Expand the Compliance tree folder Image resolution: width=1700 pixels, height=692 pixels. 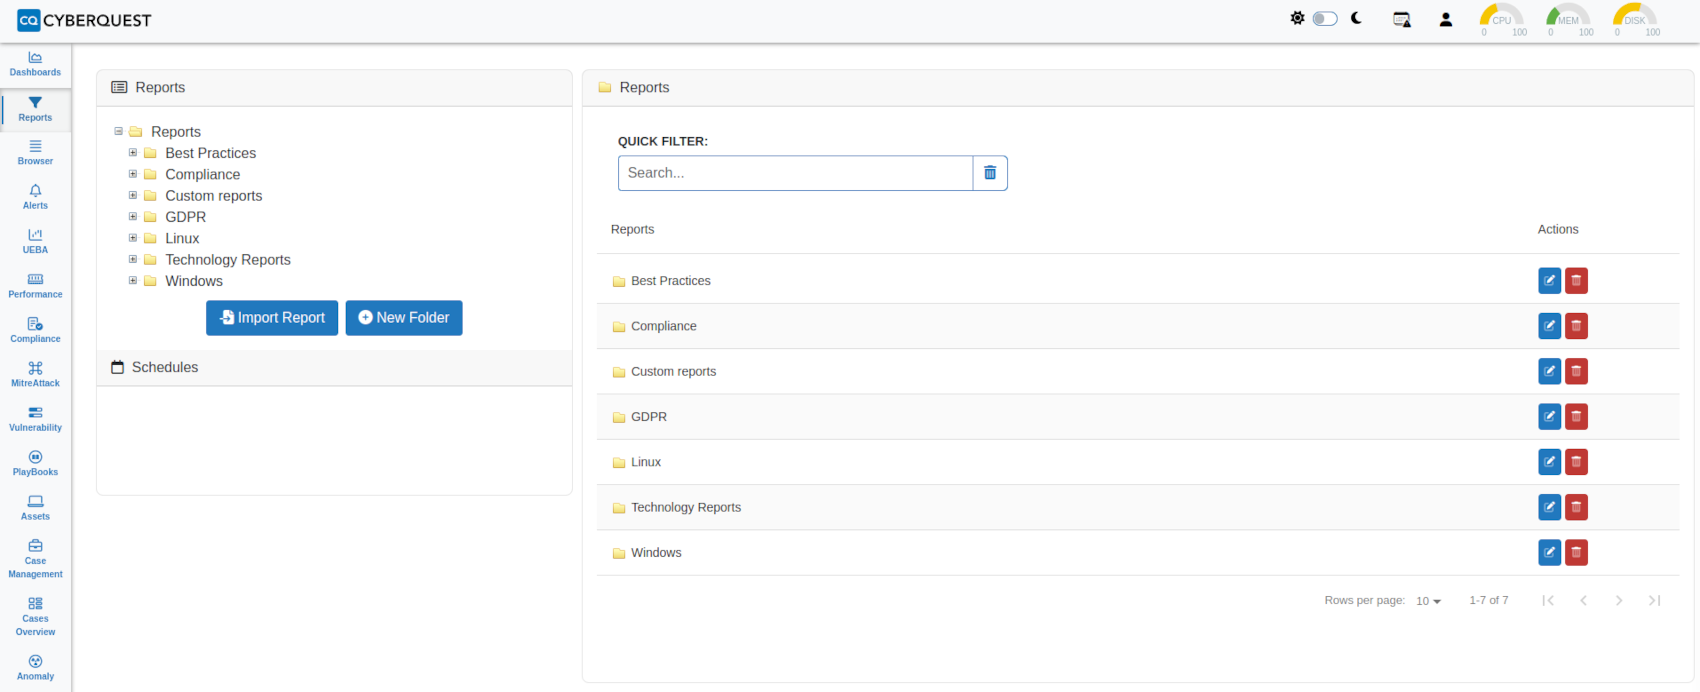[133, 174]
